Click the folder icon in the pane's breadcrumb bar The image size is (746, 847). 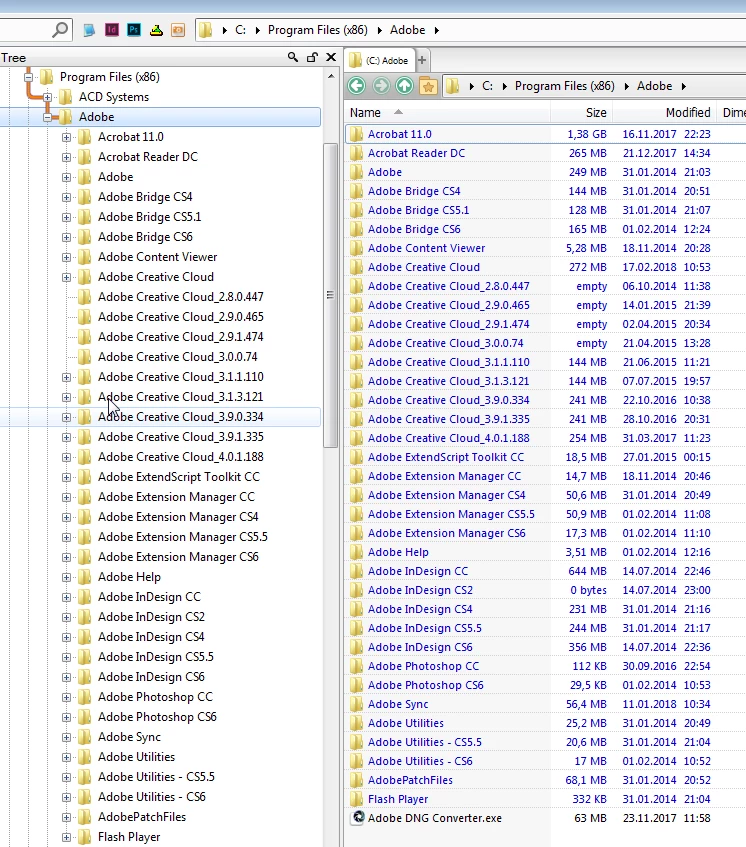[452, 86]
